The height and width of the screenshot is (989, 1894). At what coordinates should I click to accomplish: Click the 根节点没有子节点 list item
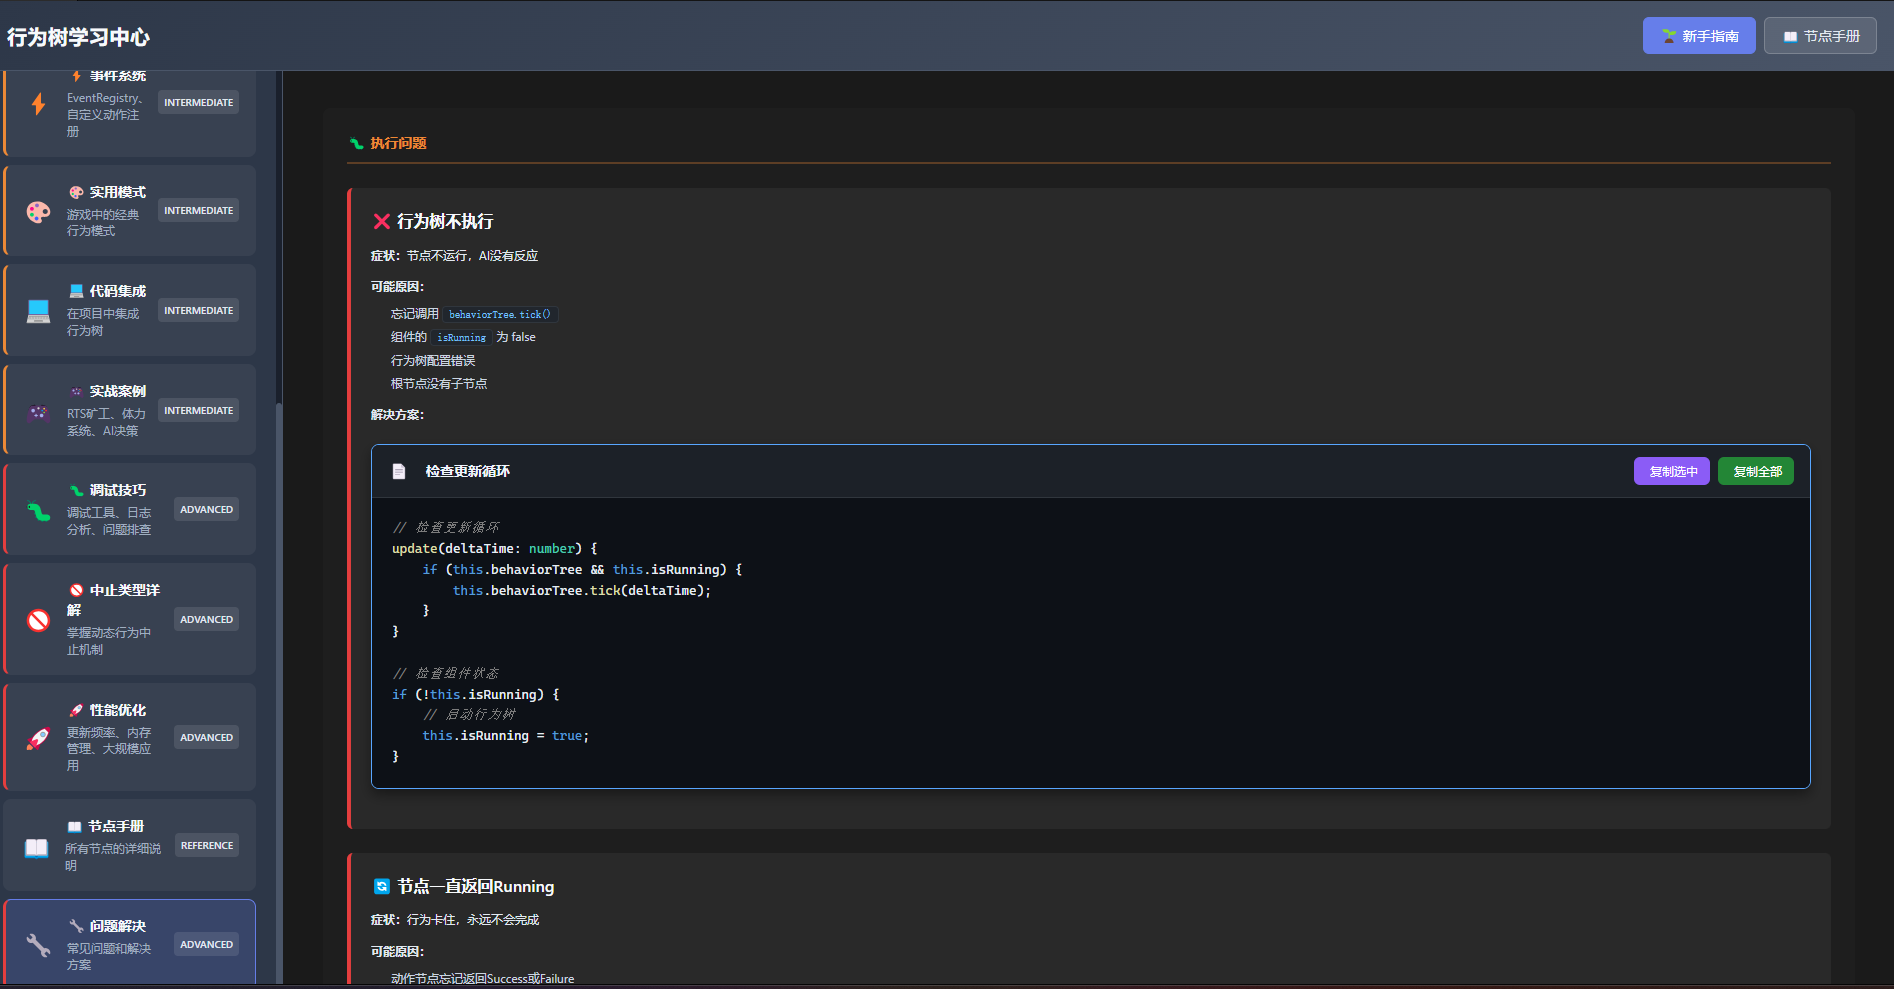pos(439,384)
